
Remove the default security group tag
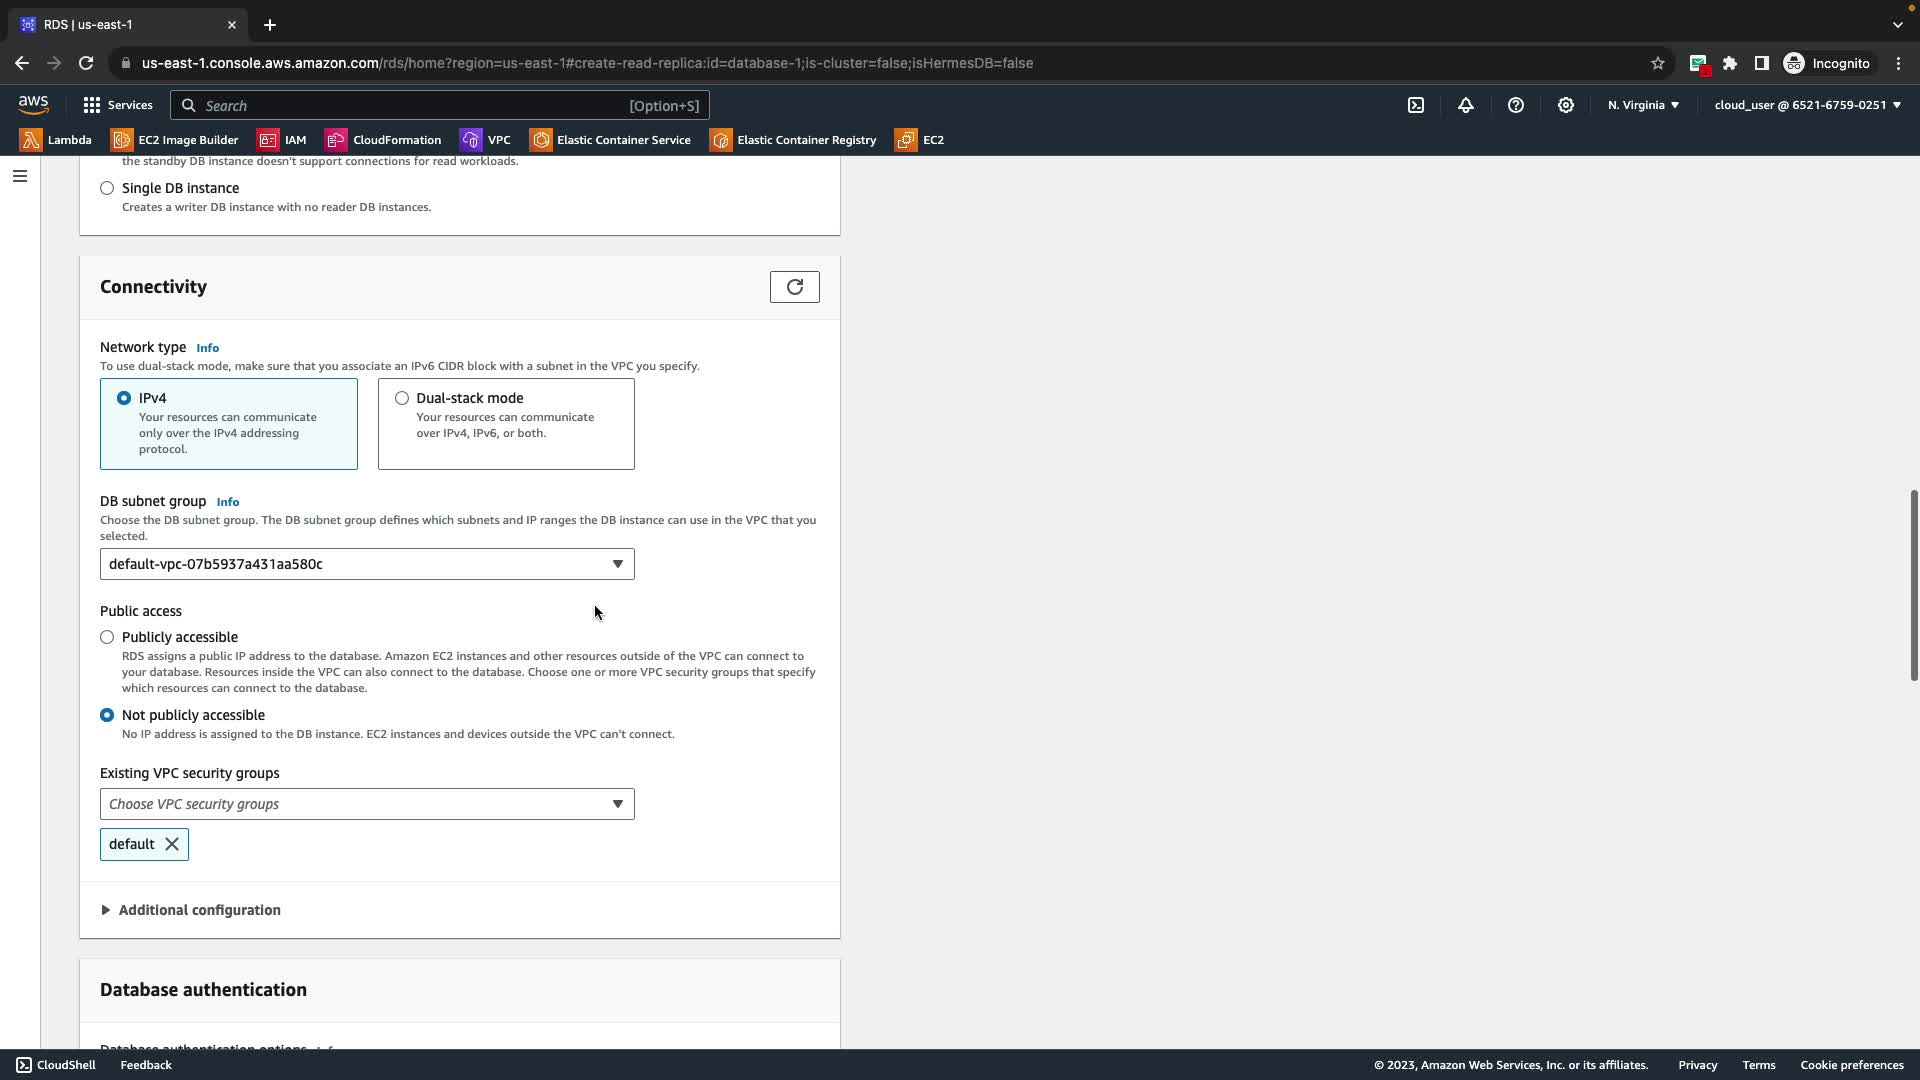(x=172, y=844)
